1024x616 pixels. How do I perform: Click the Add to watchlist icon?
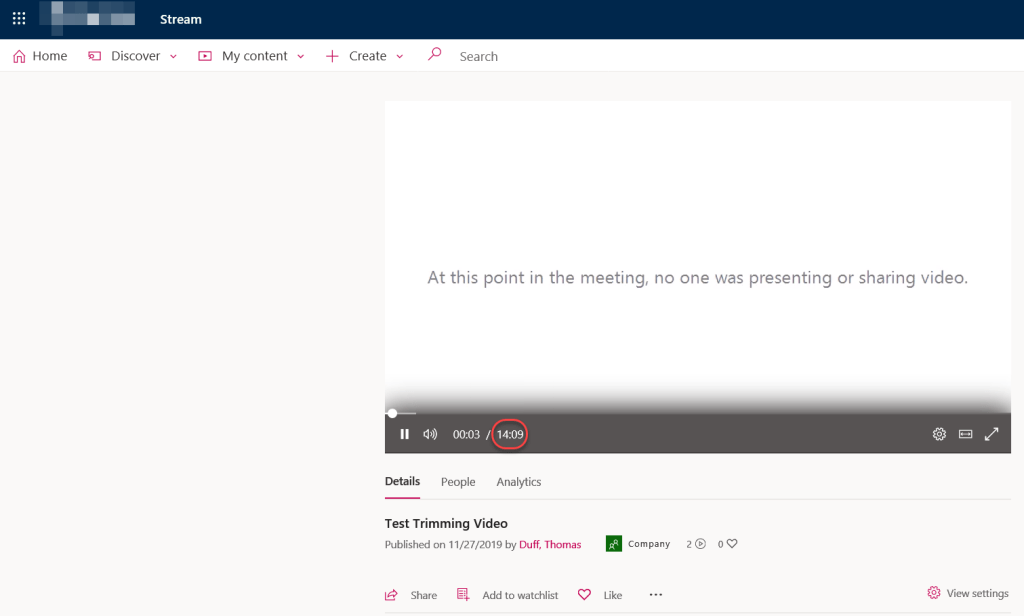(x=463, y=593)
